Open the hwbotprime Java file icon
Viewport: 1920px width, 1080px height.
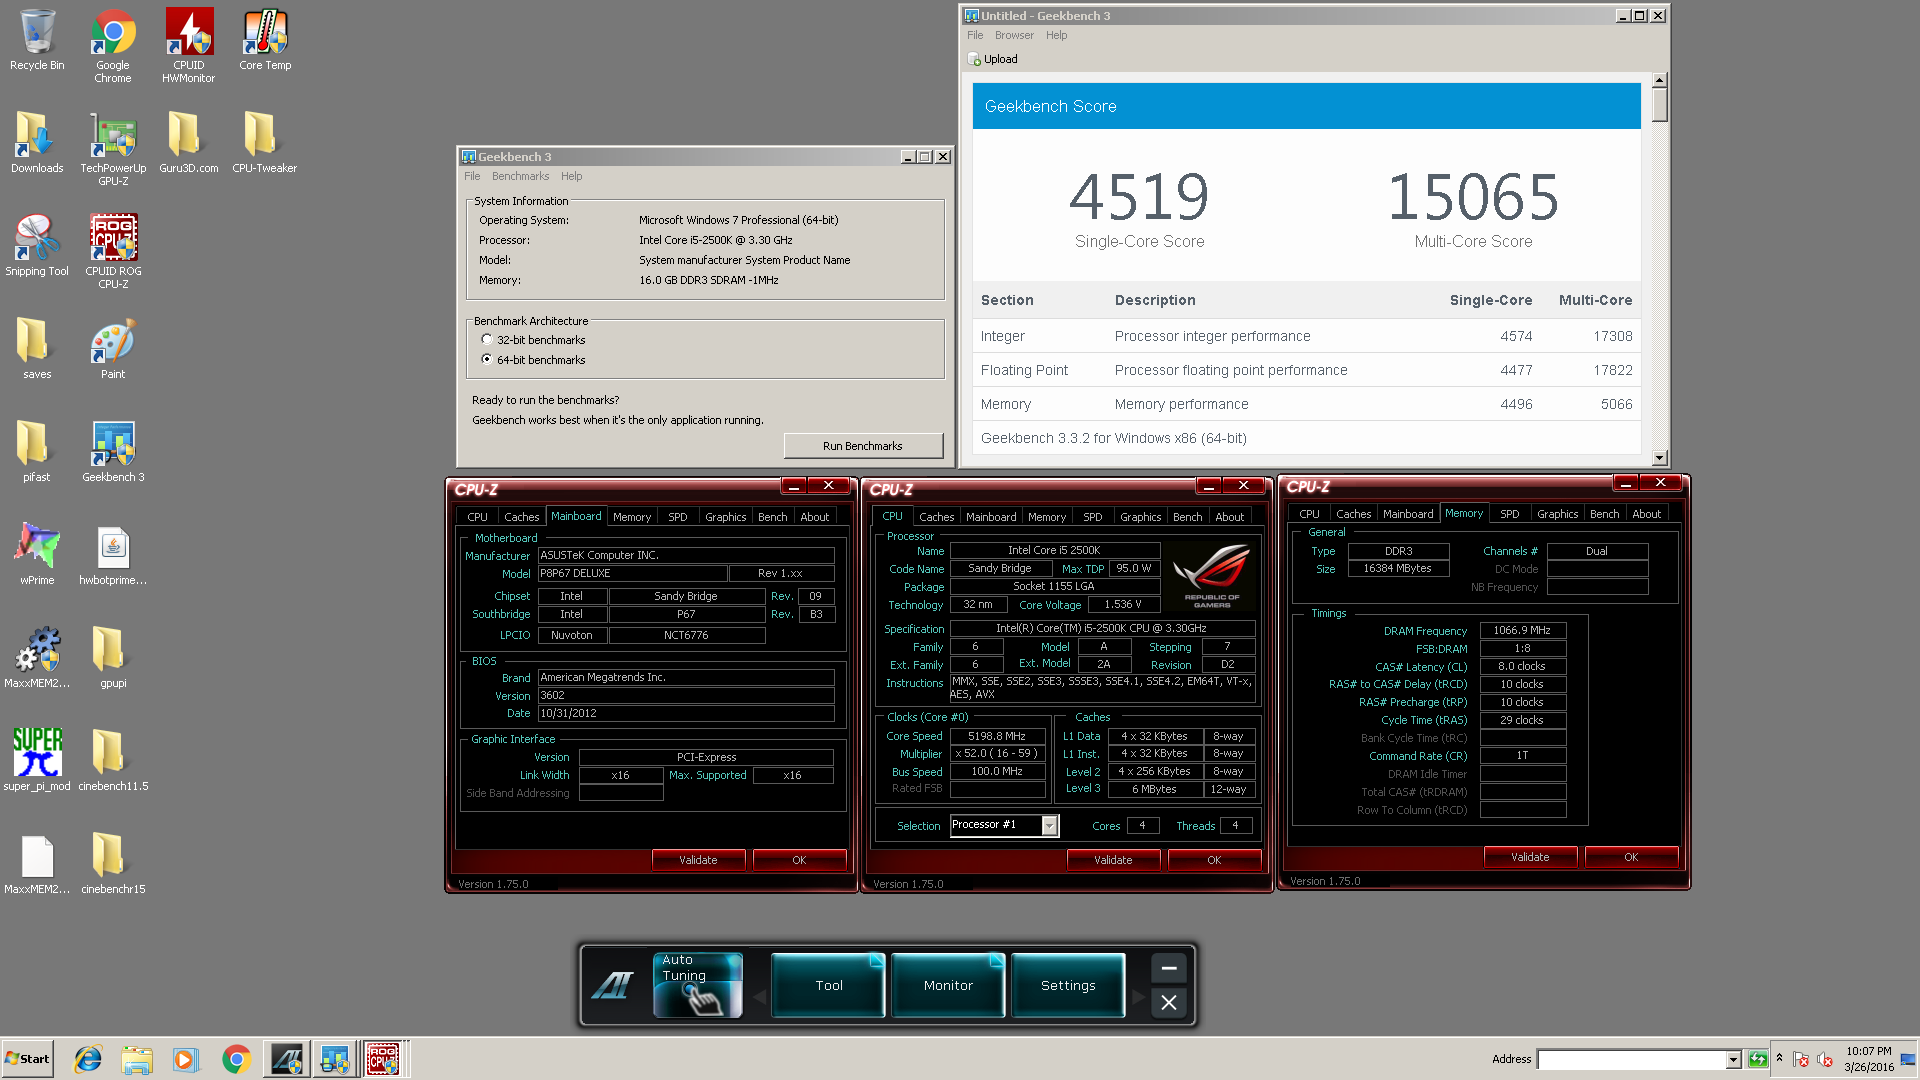(x=113, y=554)
